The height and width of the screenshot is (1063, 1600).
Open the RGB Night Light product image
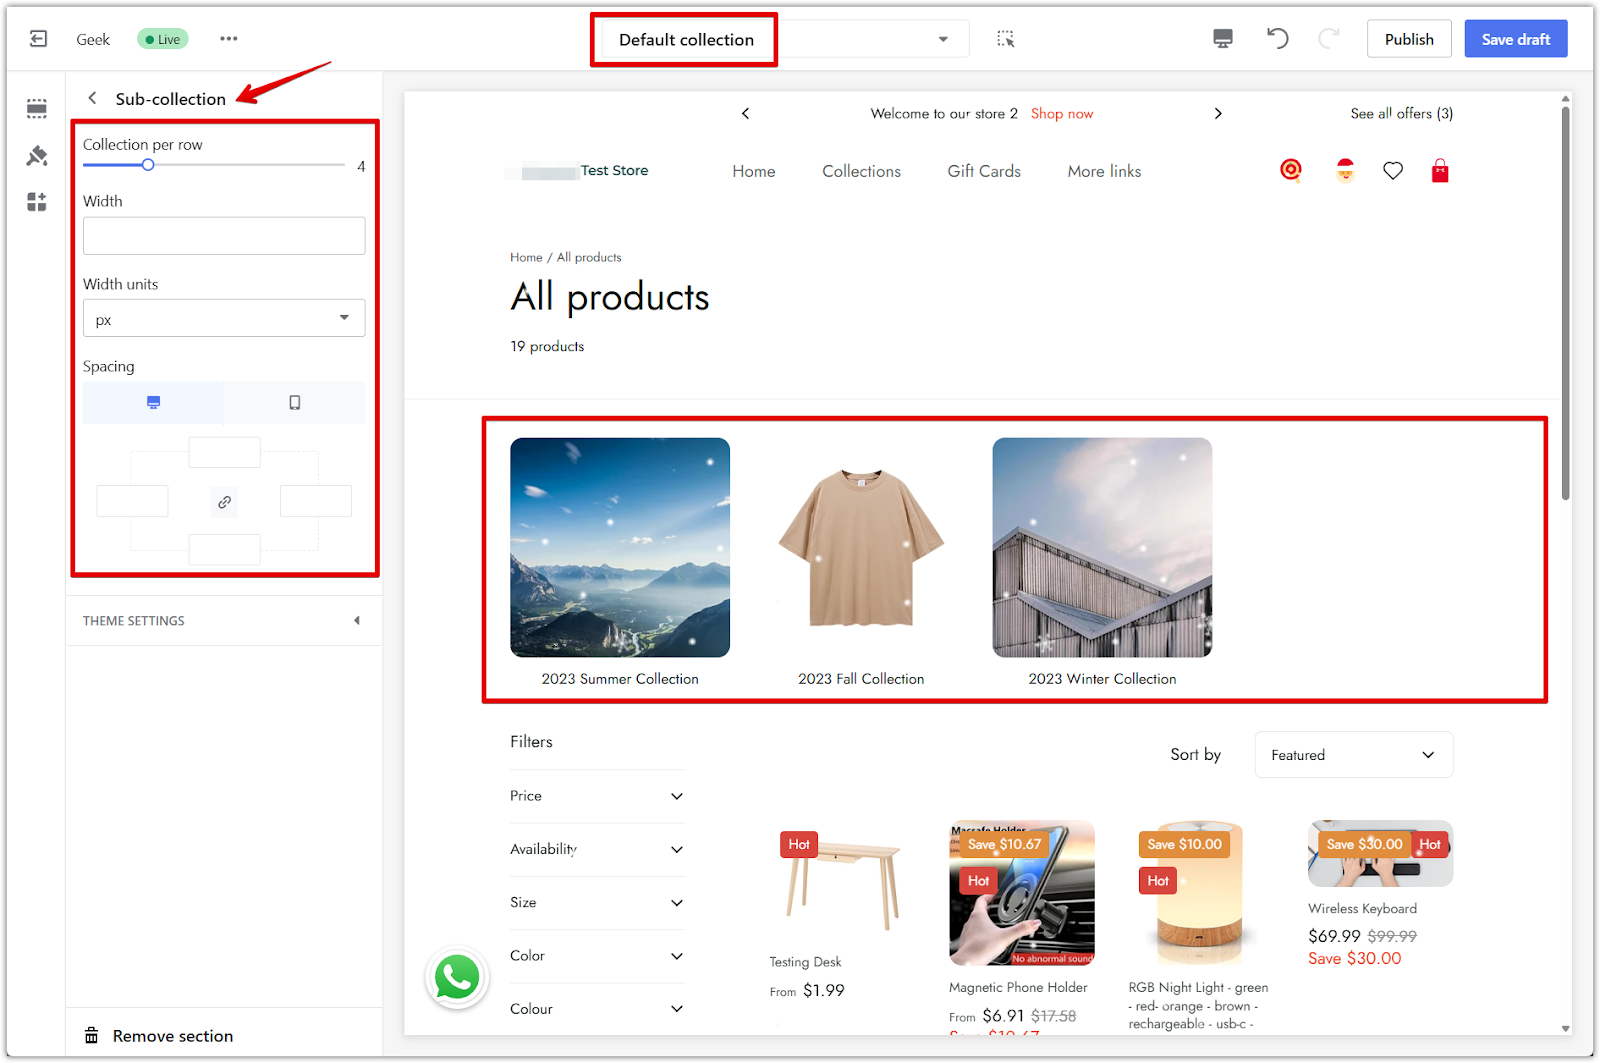(1200, 893)
